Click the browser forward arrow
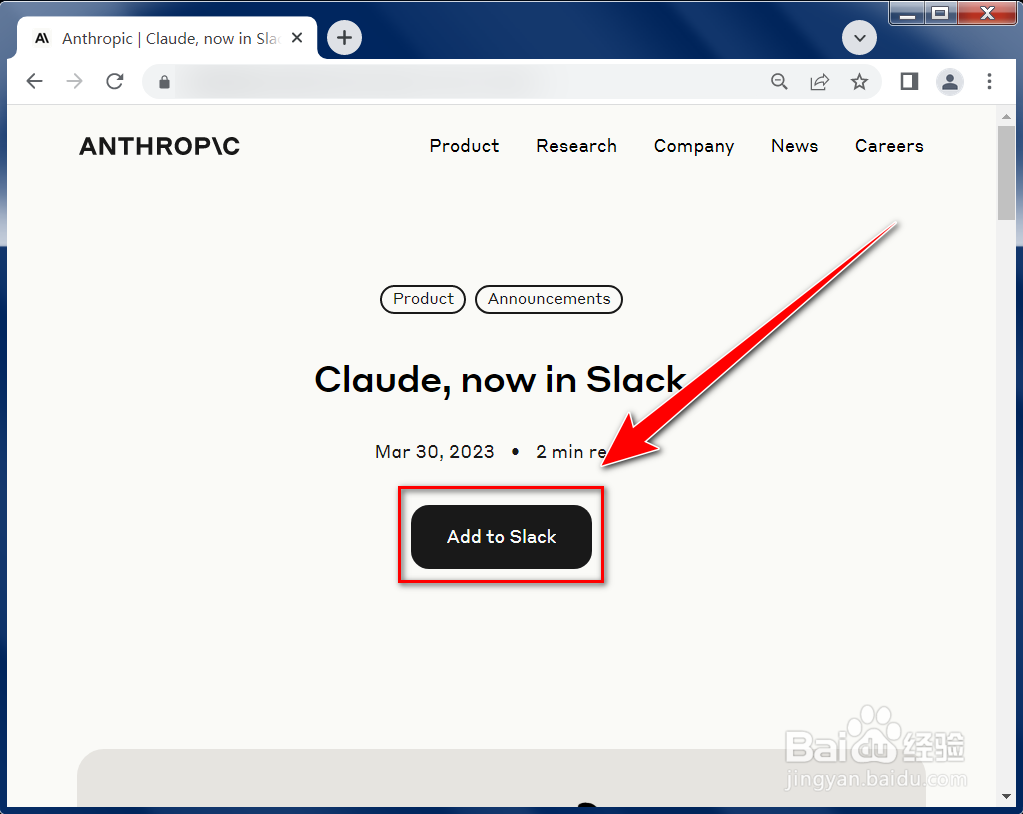The image size is (1023, 814). pyautogui.click(x=75, y=82)
